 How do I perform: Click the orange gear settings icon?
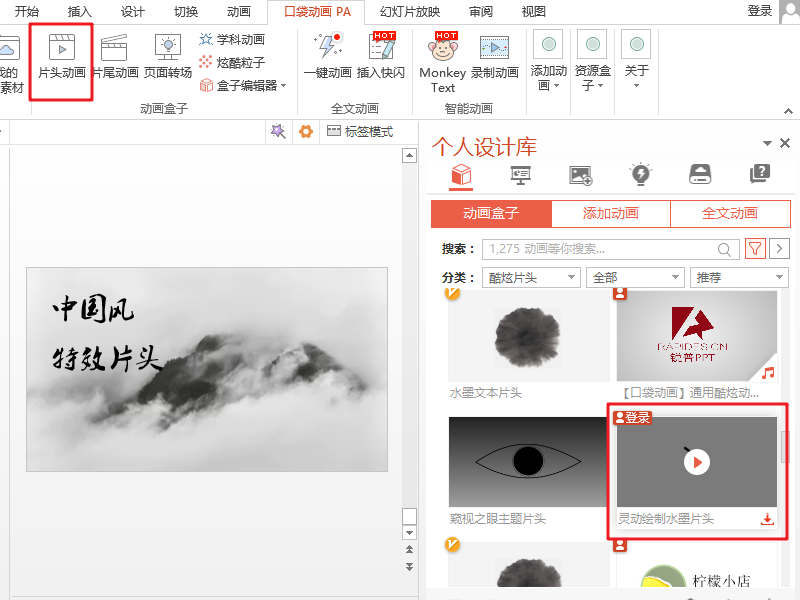pyautogui.click(x=306, y=132)
